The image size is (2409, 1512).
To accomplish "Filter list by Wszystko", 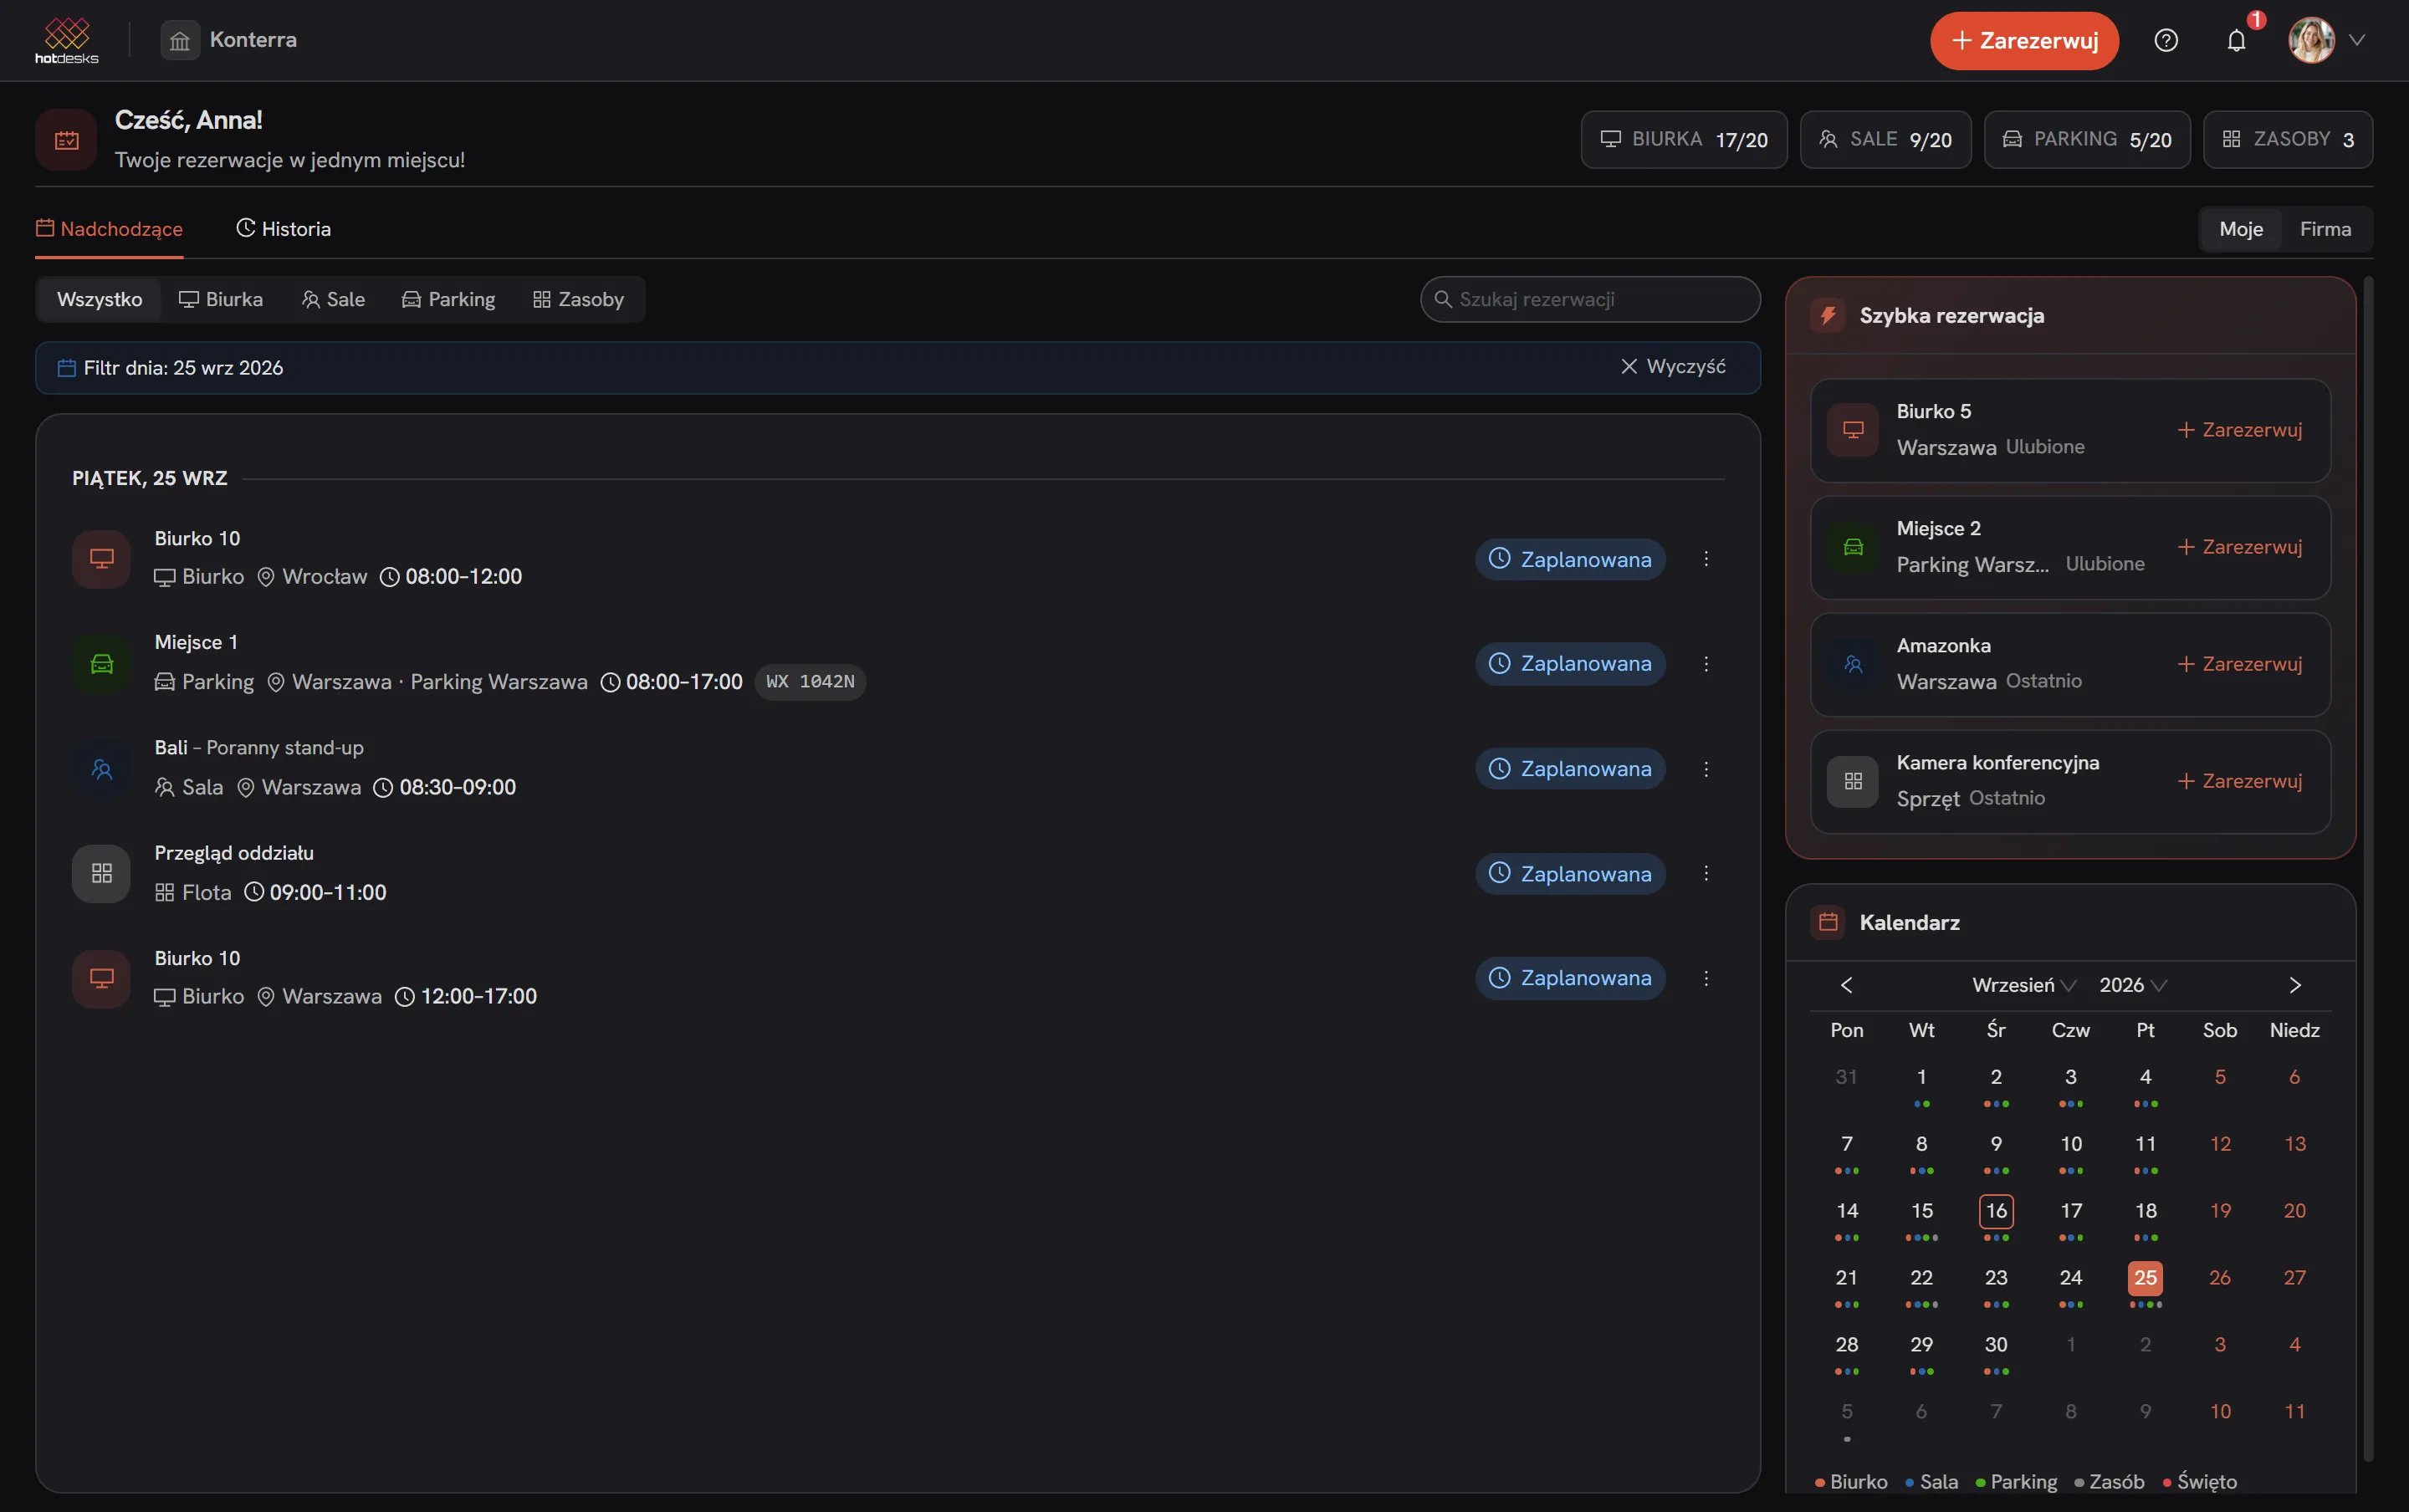I will click(x=99, y=299).
